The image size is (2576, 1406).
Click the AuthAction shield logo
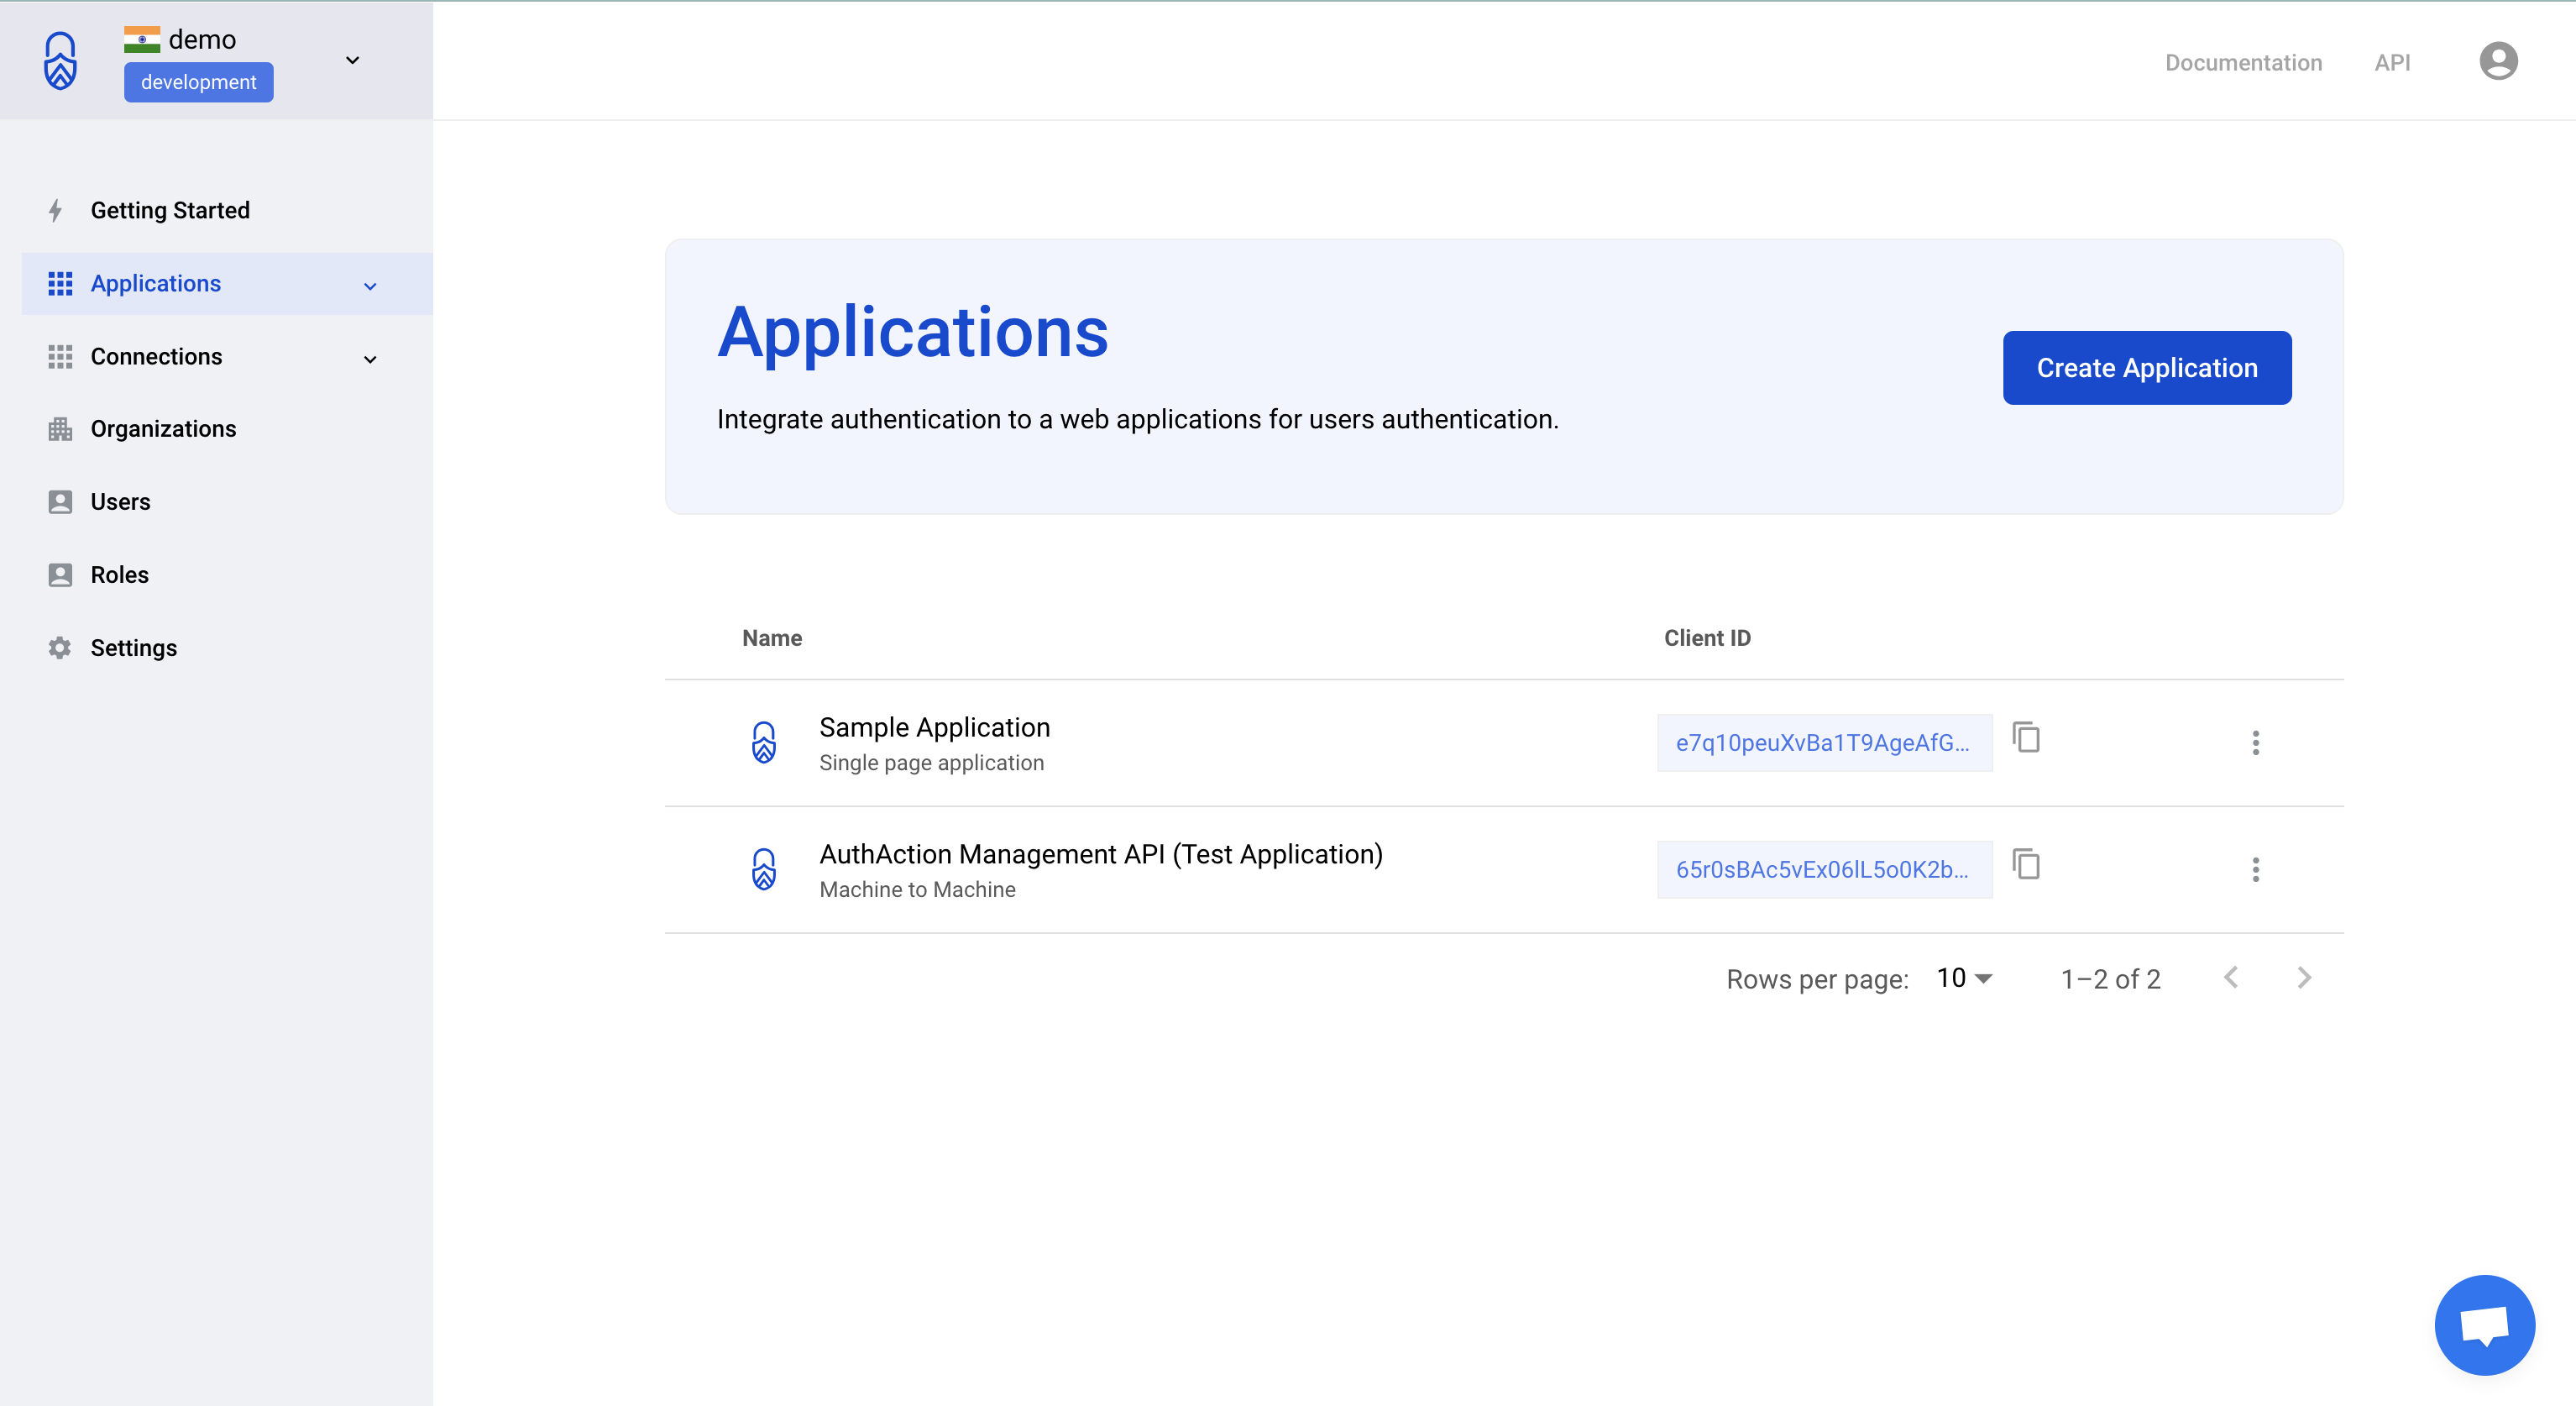click(61, 60)
